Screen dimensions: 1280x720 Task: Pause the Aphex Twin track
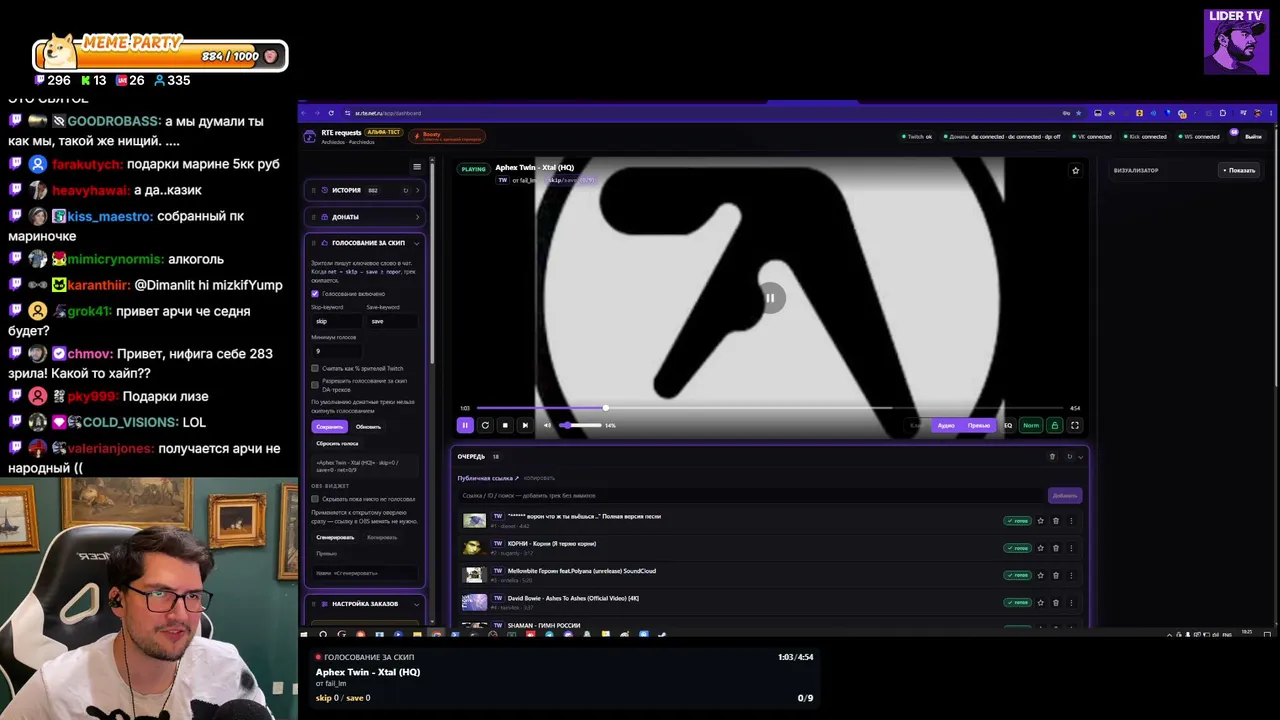[x=465, y=425]
